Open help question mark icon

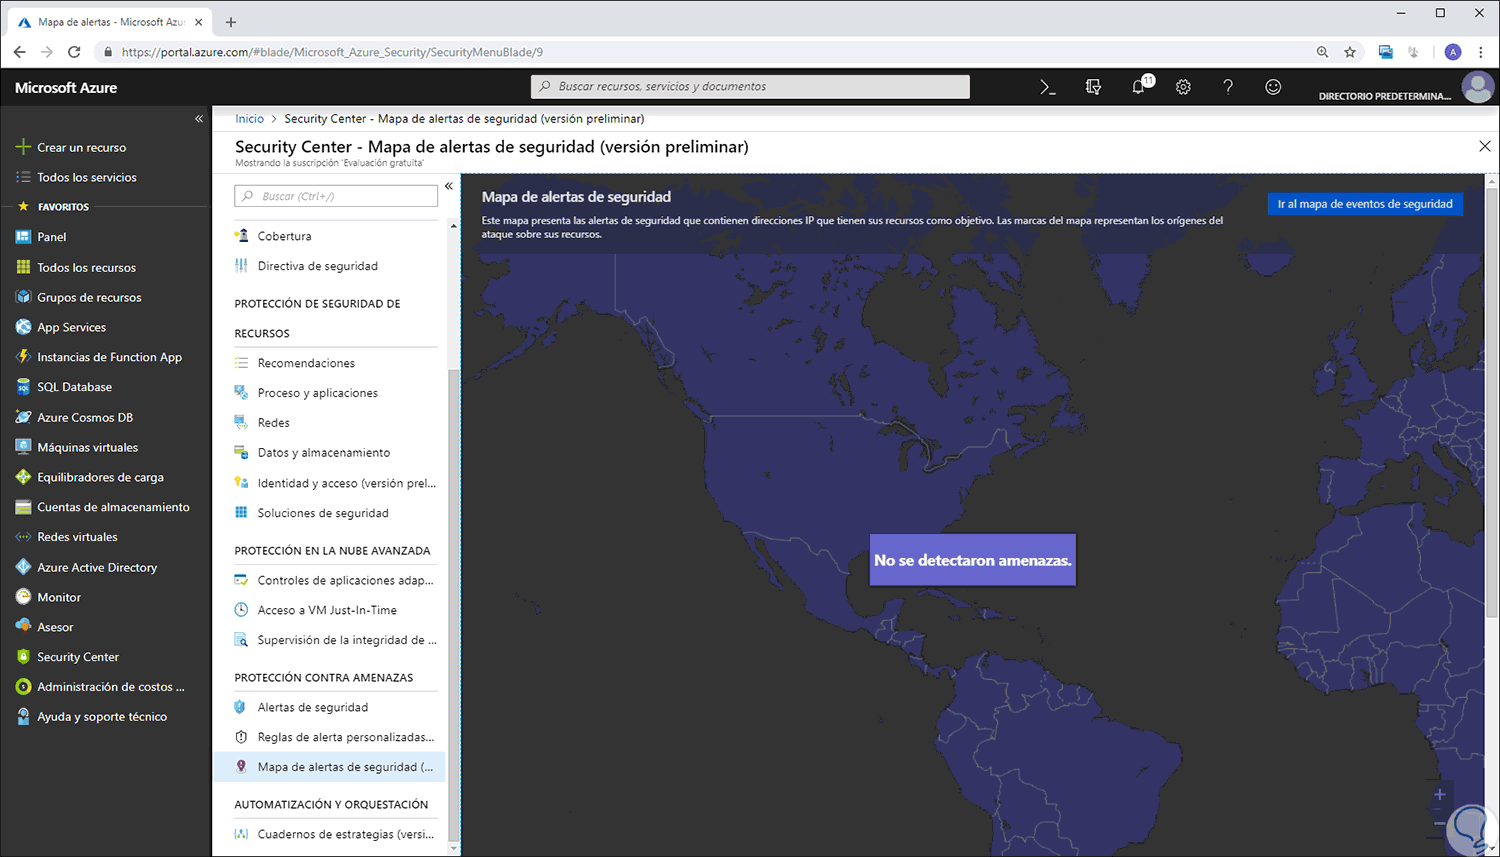point(1228,87)
